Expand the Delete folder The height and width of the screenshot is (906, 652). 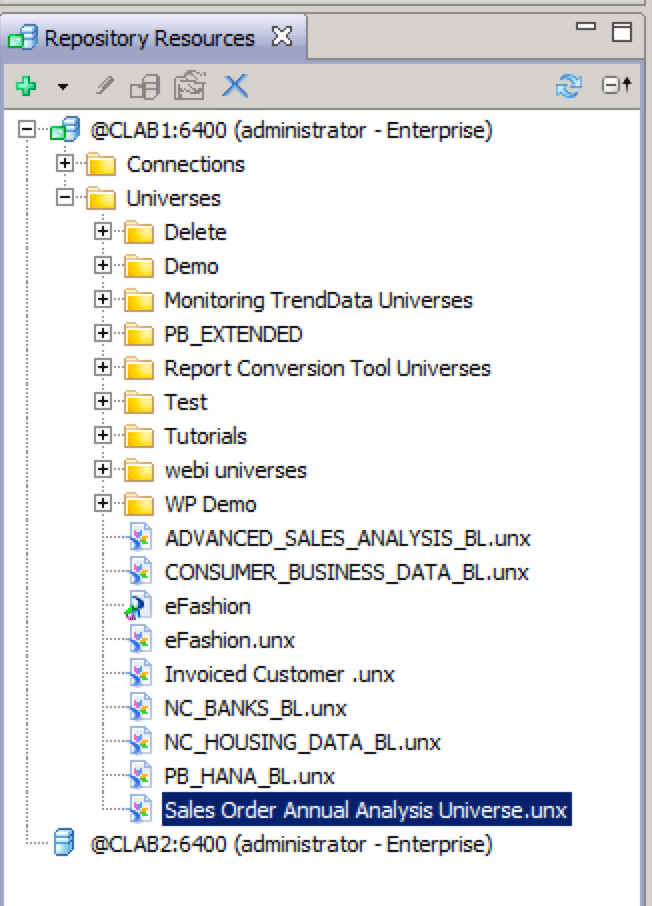pos(103,232)
